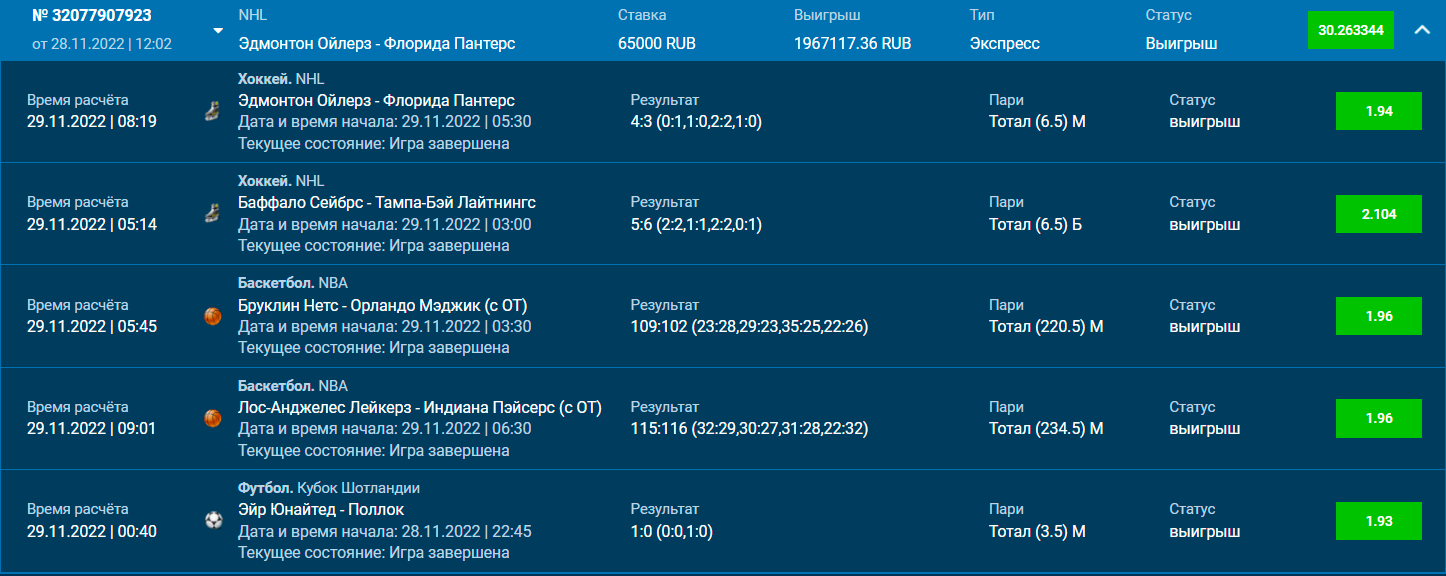Click settlement time 29.11.2022 | 05:45
1446x576 pixels.
pos(92,326)
